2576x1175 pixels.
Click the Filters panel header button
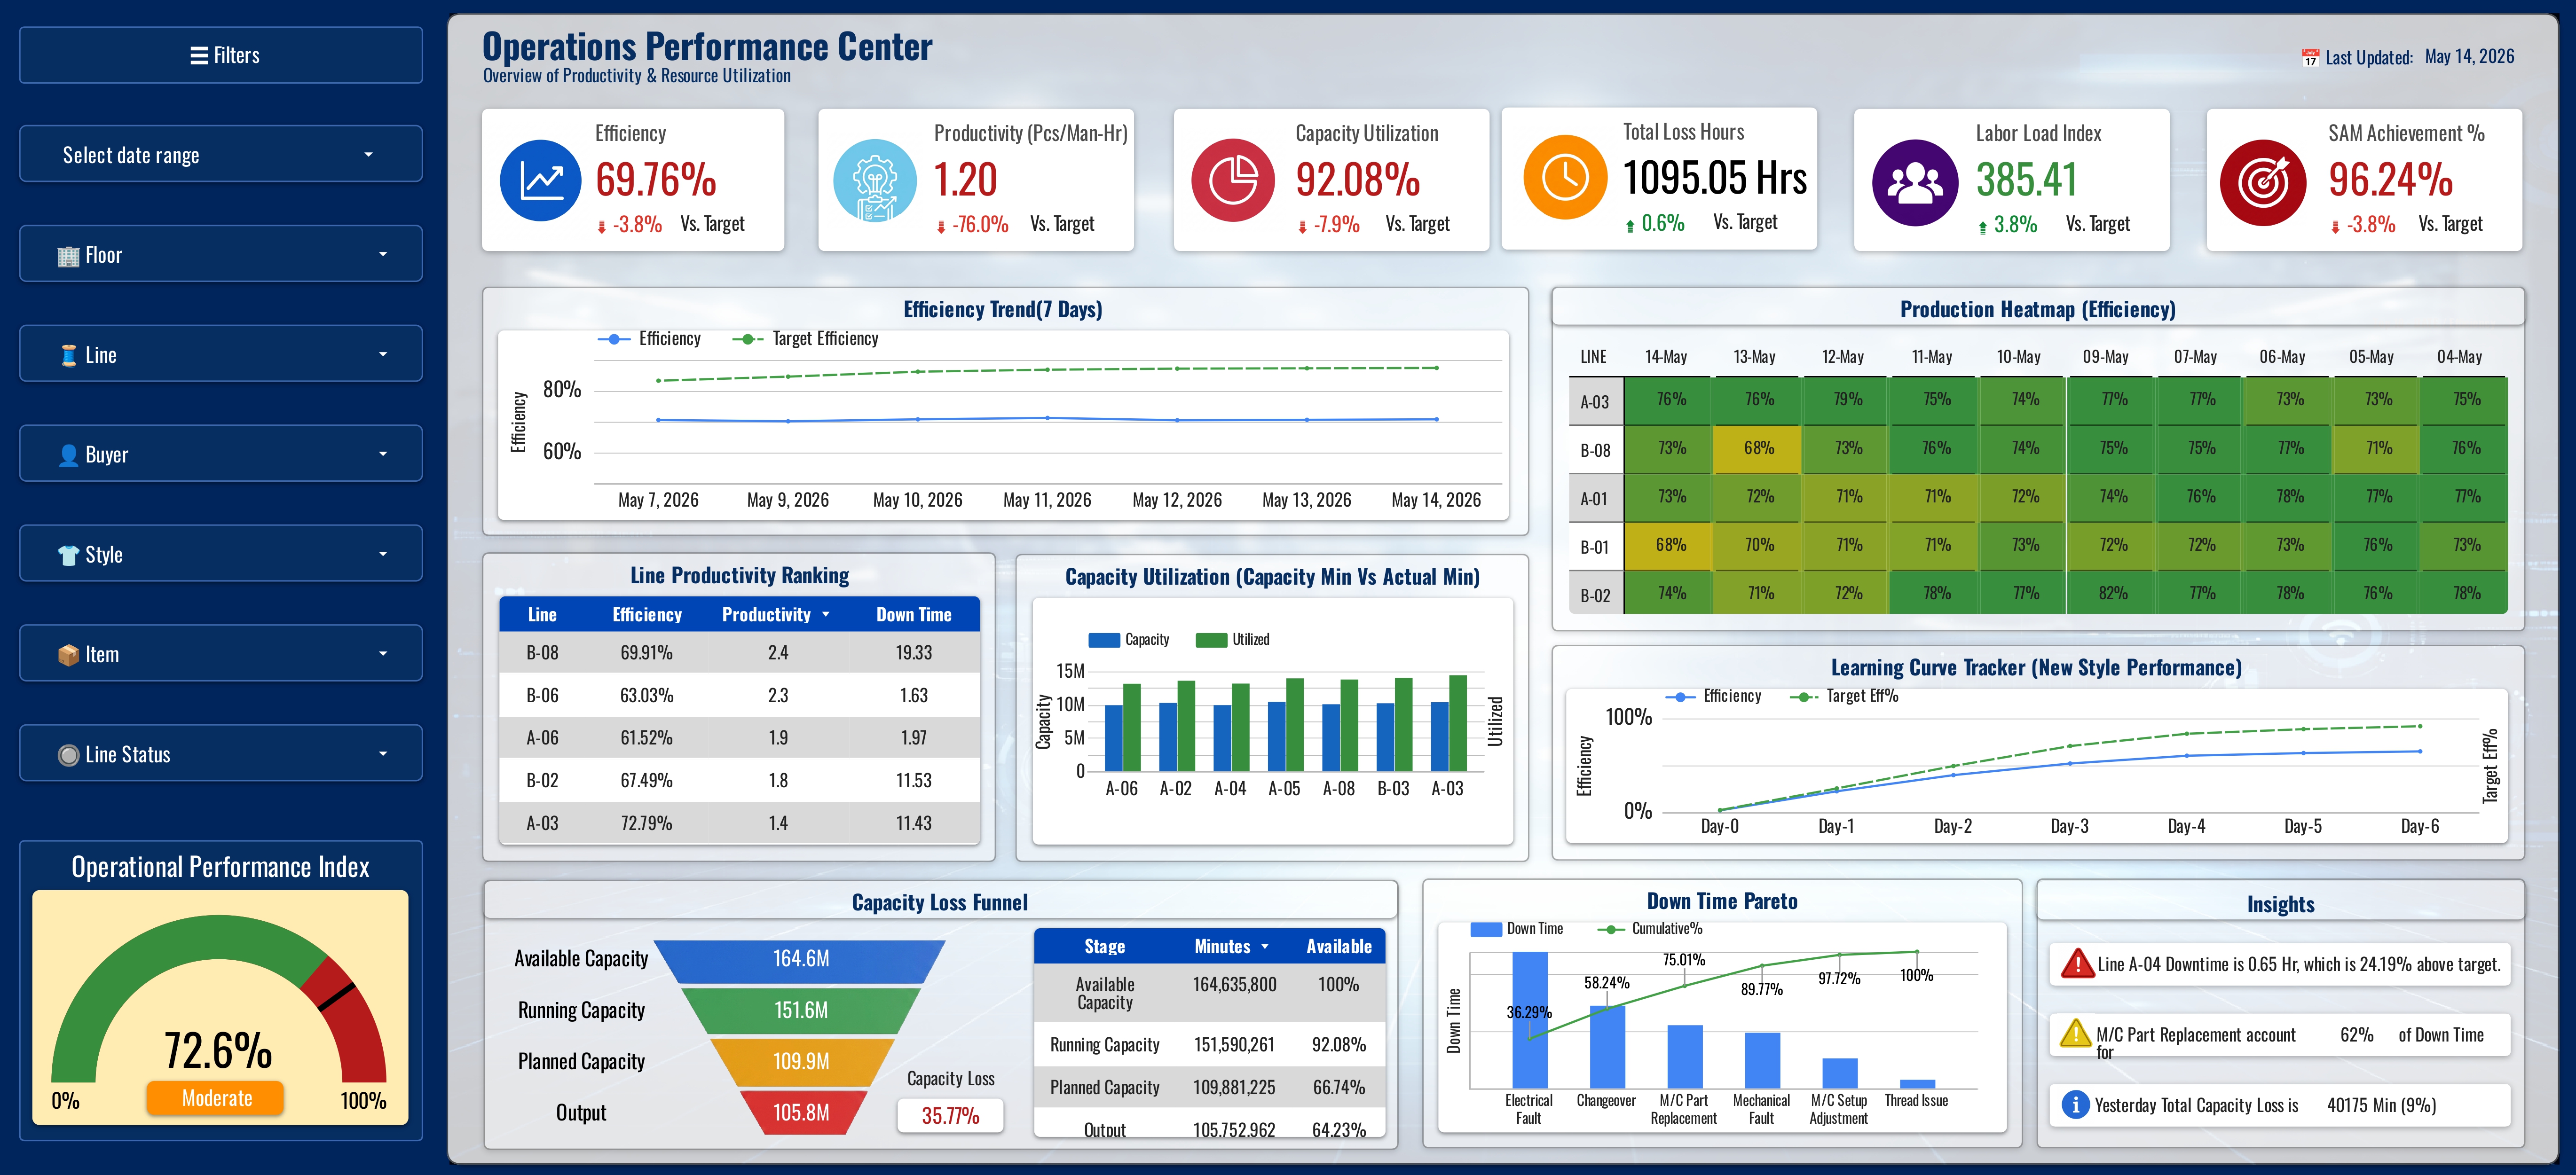(221, 55)
